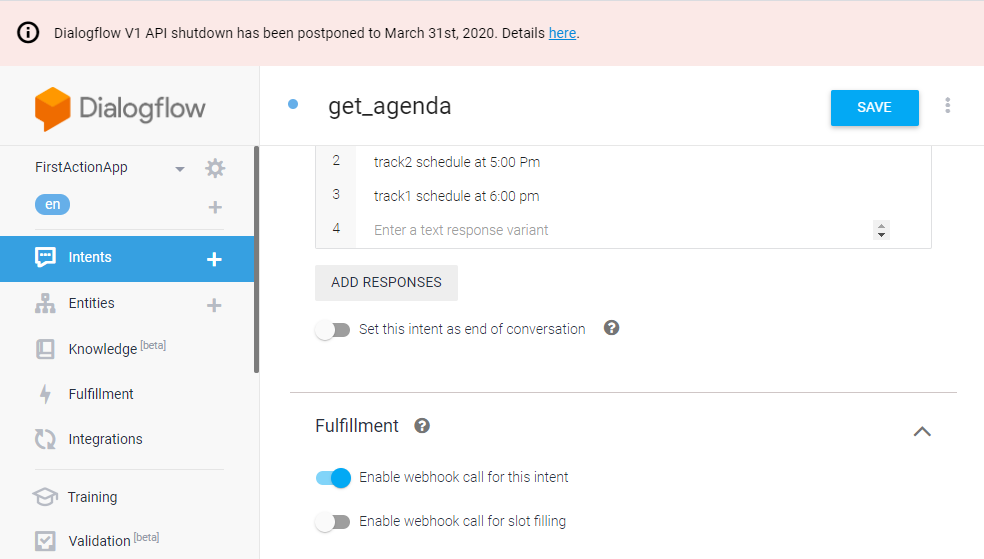The width and height of the screenshot is (984, 559).
Task: Open the three-dot more options menu
Action: point(948,106)
